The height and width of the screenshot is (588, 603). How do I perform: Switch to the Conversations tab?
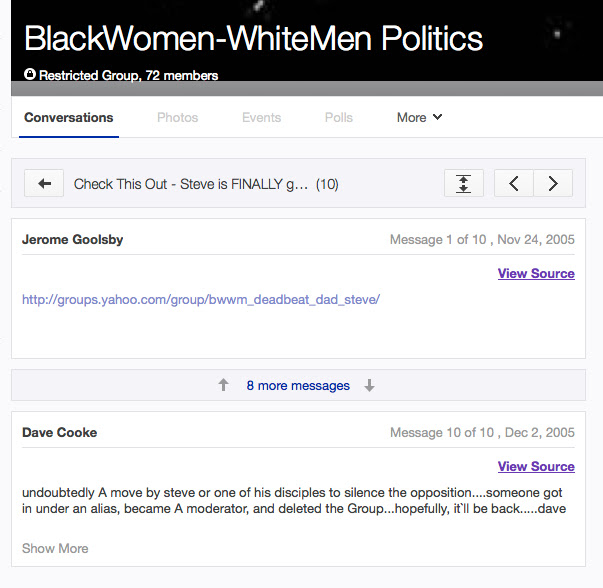tap(68, 117)
